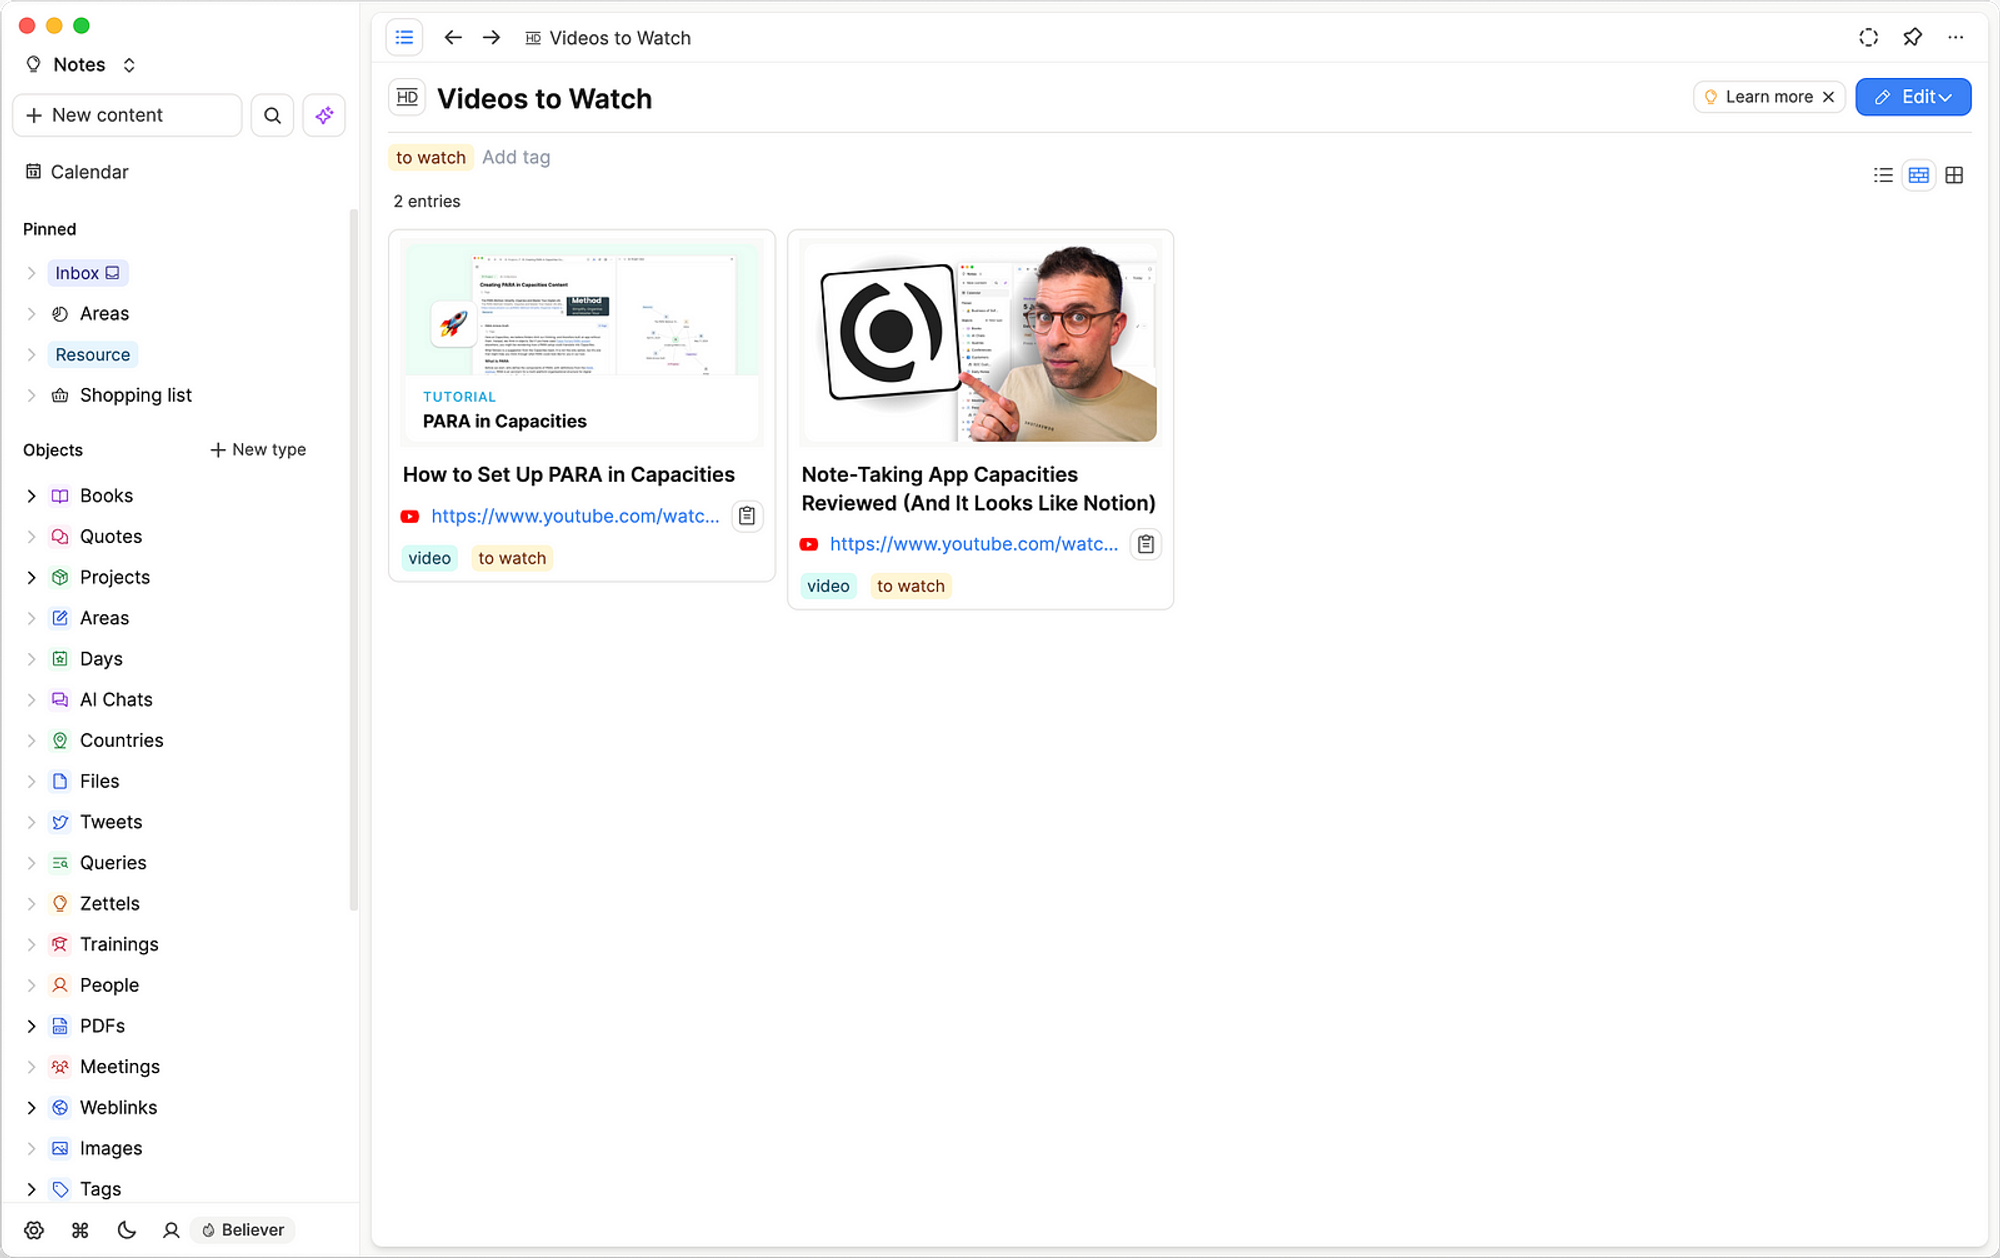Click the New content button
The height and width of the screenshot is (1258, 2000).
[x=127, y=115]
